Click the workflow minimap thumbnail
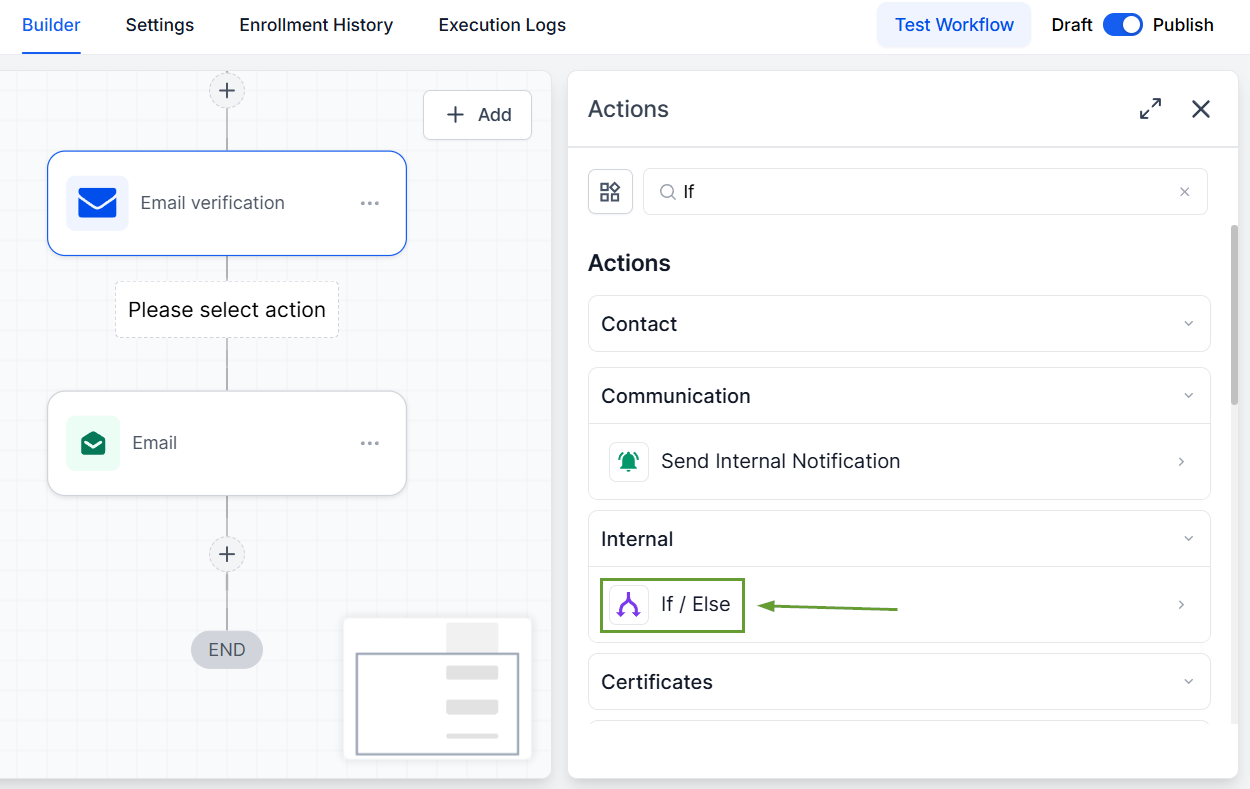 tap(437, 688)
